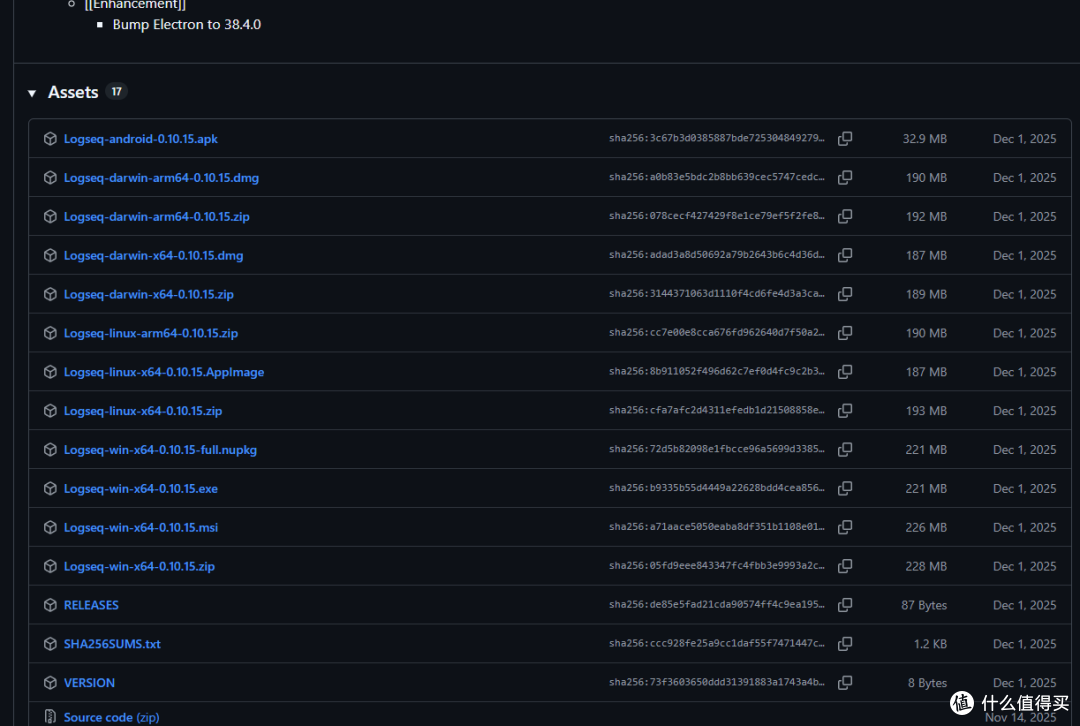Download Logseq-darwin-arm64-0.10.15.dmg
Screen dimensions: 1080x726
(x=161, y=178)
